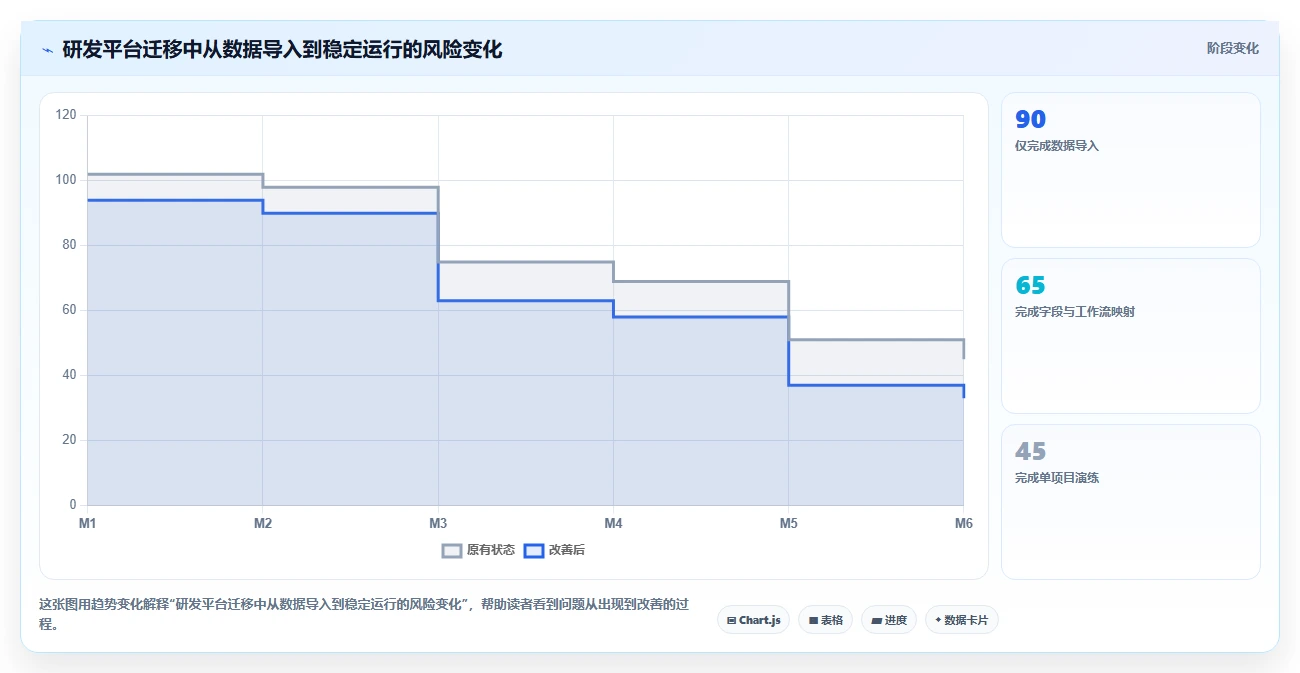Click the teal number 65
The width and height of the screenshot is (1300, 673).
click(x=1030, y=286)
